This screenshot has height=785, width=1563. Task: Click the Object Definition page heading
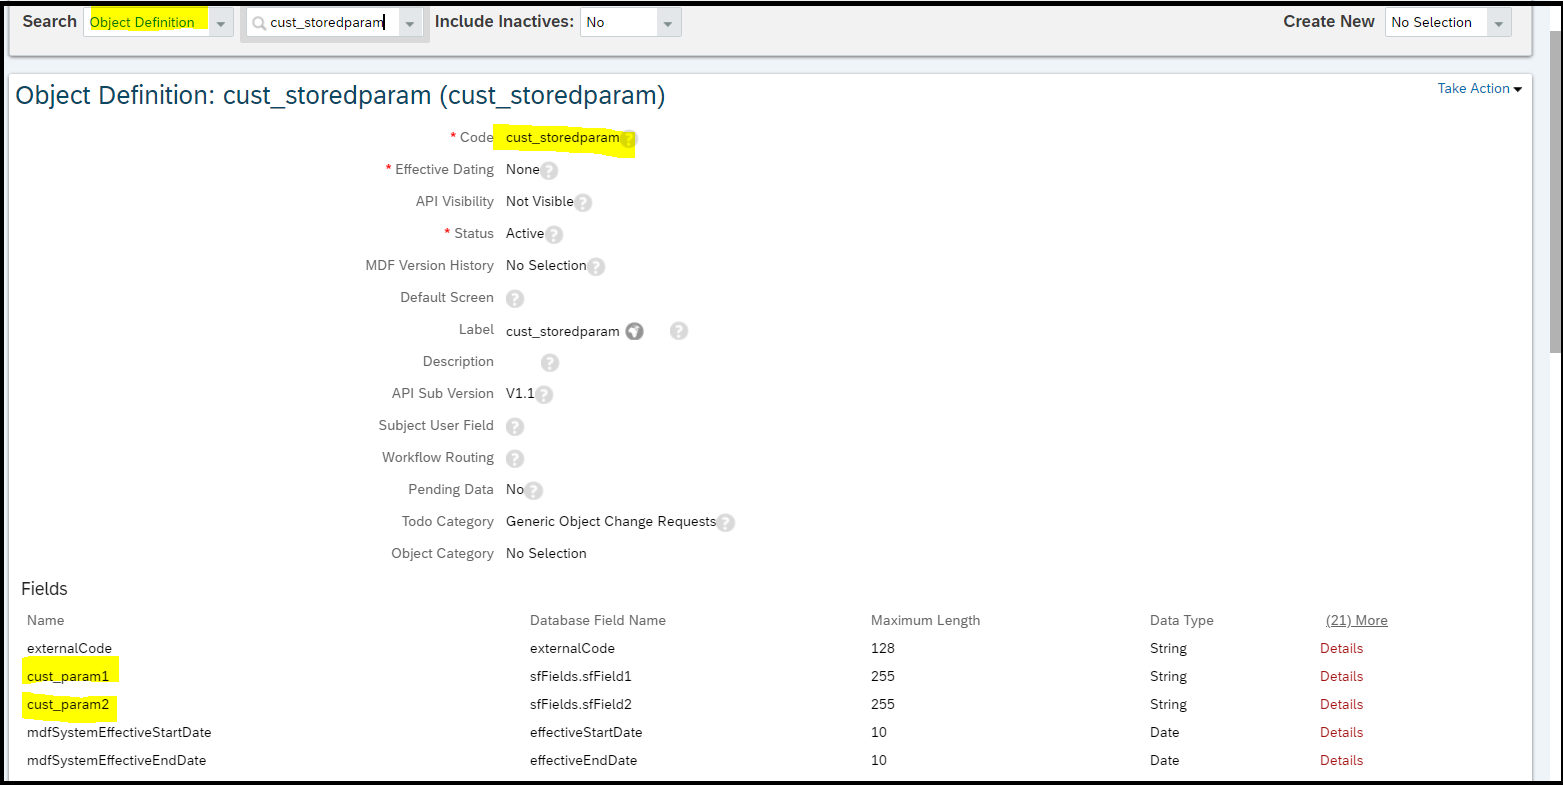point(340,95)
